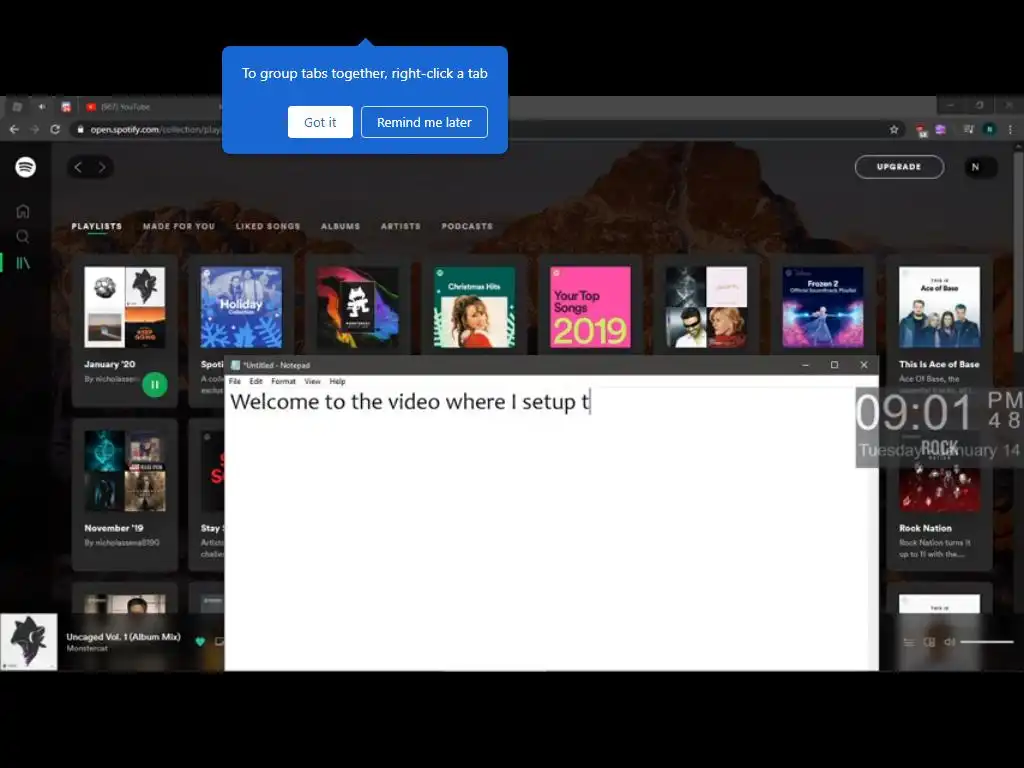
Task: Open the media control playlist icon in browser toolbar
Action: click(x=968, y=129)
